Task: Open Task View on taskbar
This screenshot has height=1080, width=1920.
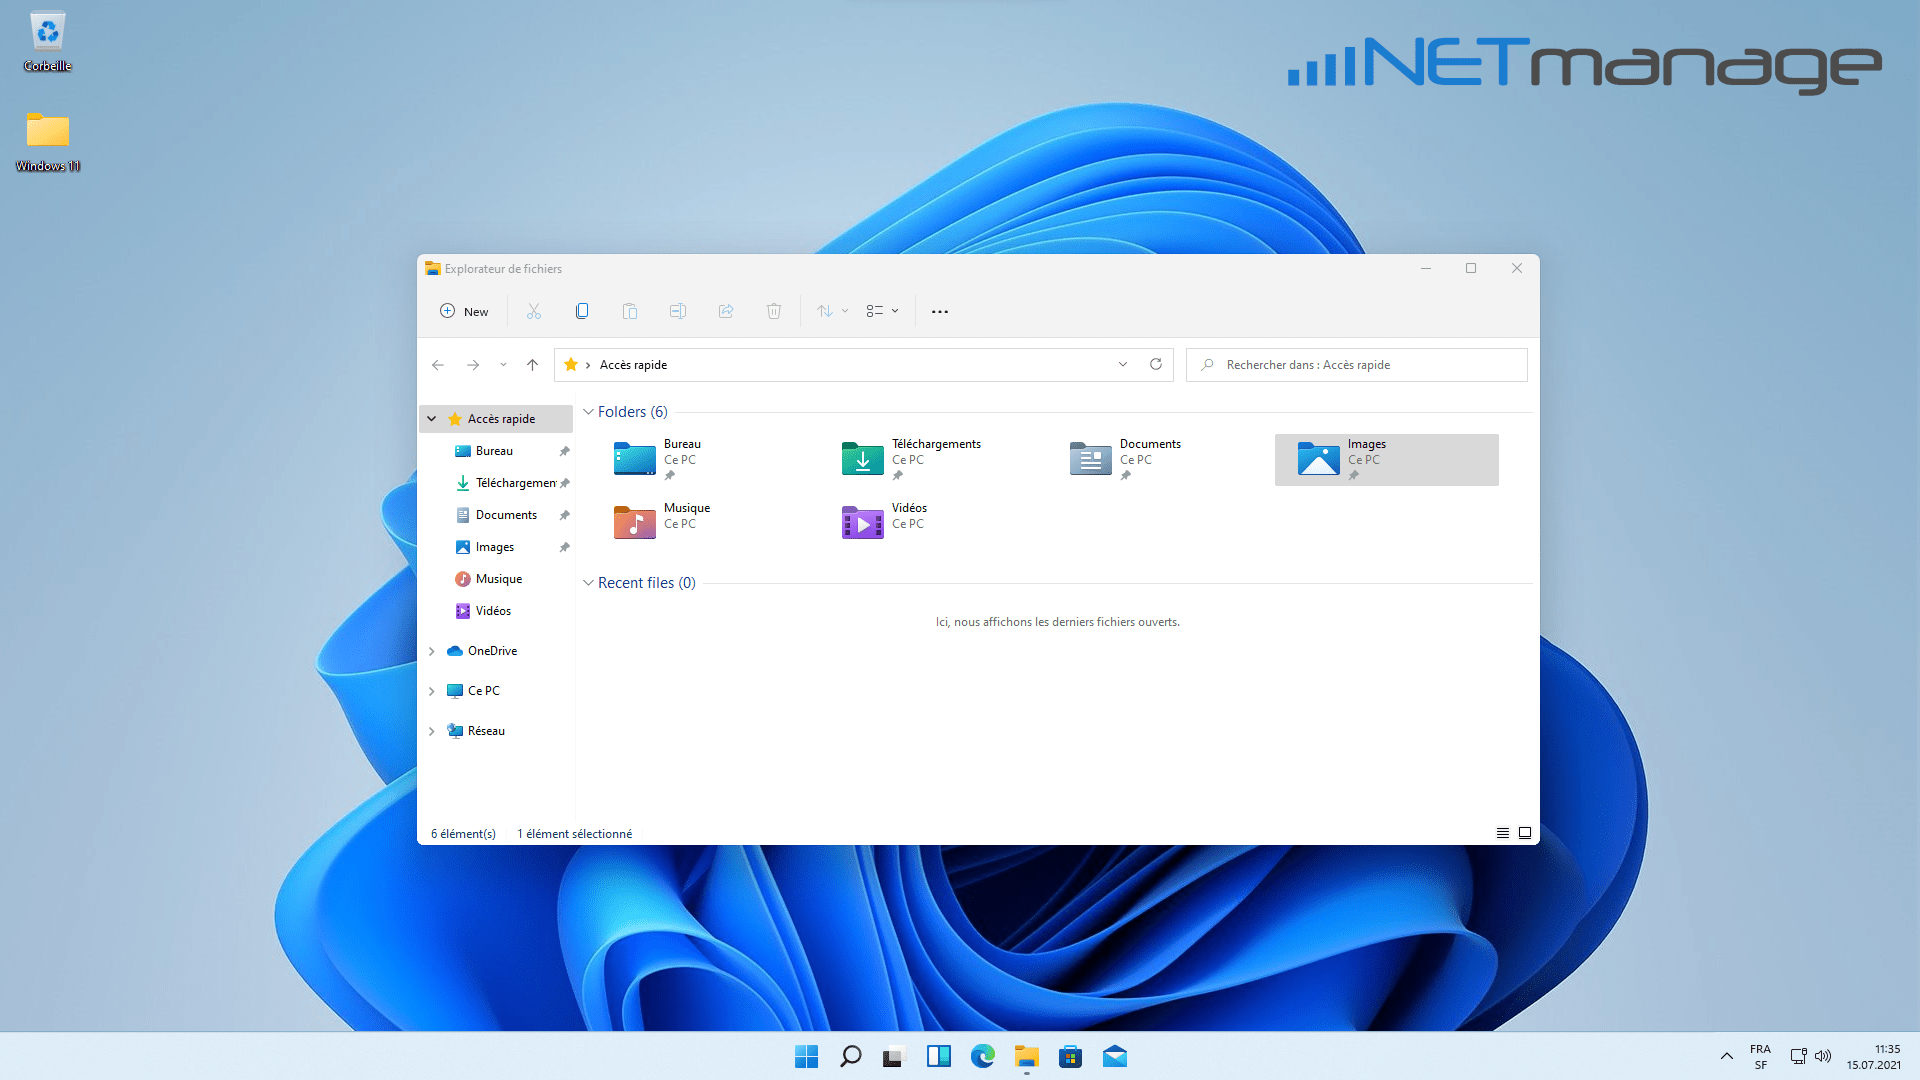Action: coord(894,1056)
